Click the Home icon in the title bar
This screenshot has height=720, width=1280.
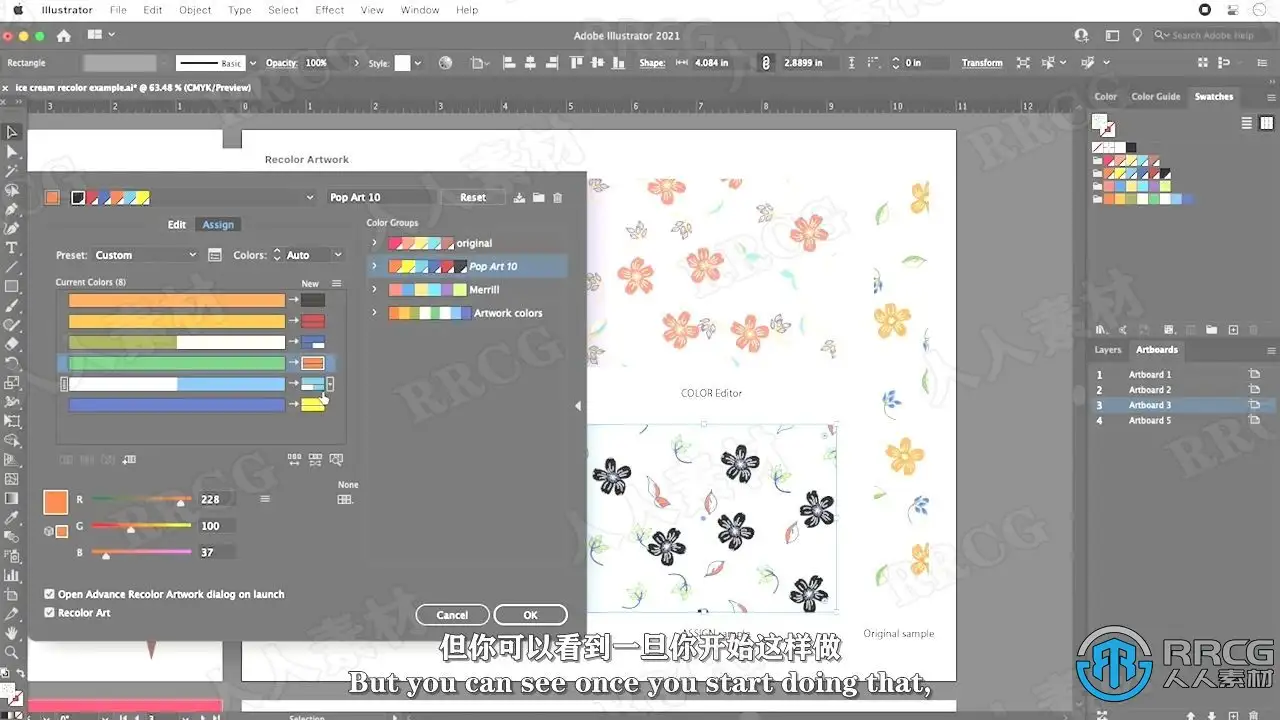(x=64, y=35)
